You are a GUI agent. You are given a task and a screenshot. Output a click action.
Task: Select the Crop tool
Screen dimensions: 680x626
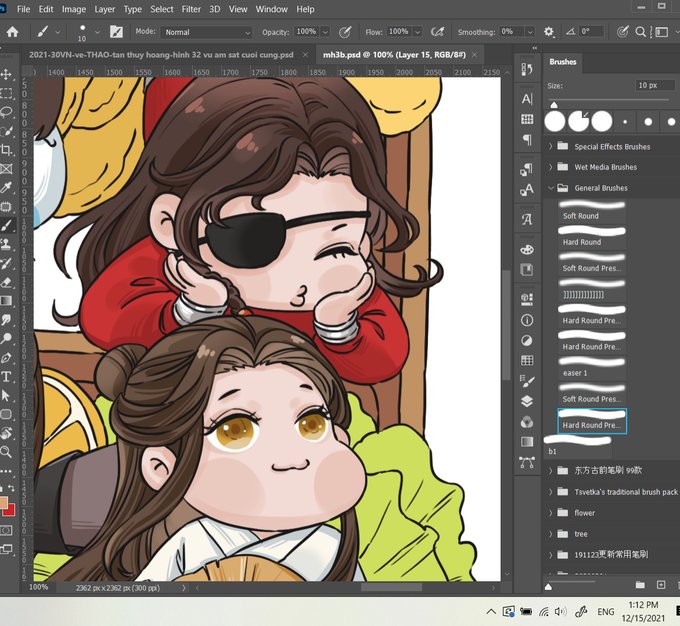[x=6, y=150]
